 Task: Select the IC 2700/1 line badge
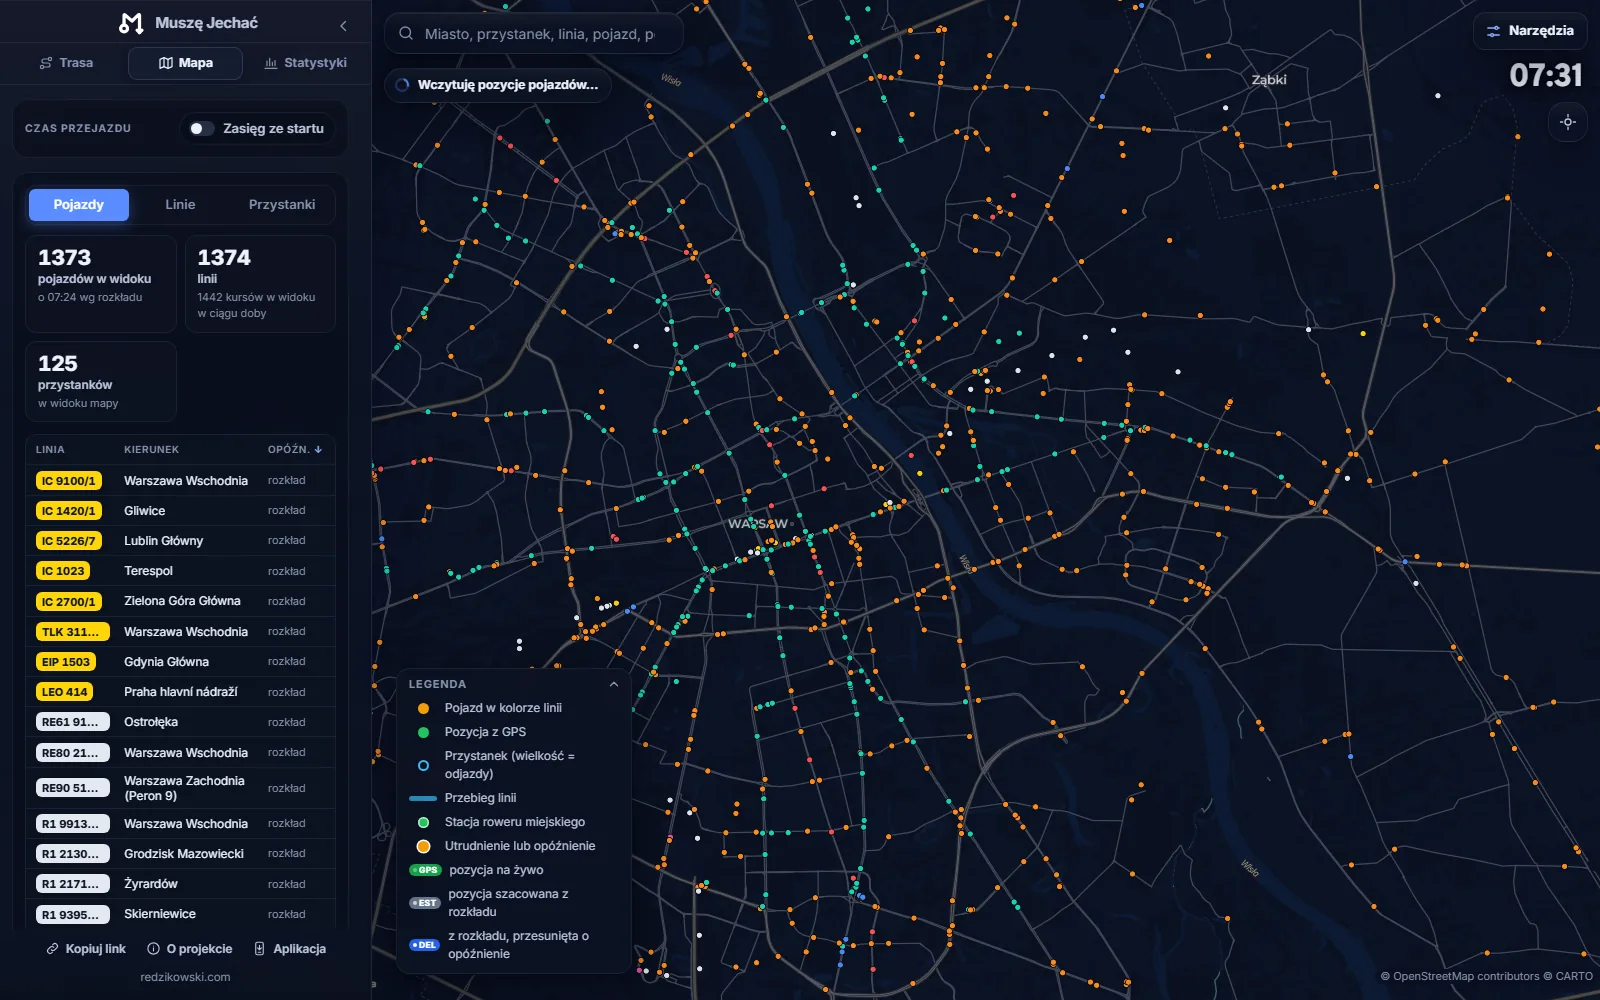point(68,602)
